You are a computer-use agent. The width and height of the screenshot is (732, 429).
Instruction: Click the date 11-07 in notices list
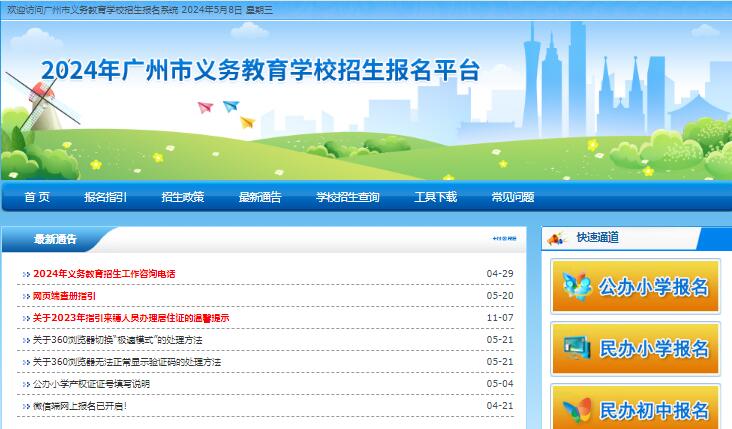[x=500, y=317]
